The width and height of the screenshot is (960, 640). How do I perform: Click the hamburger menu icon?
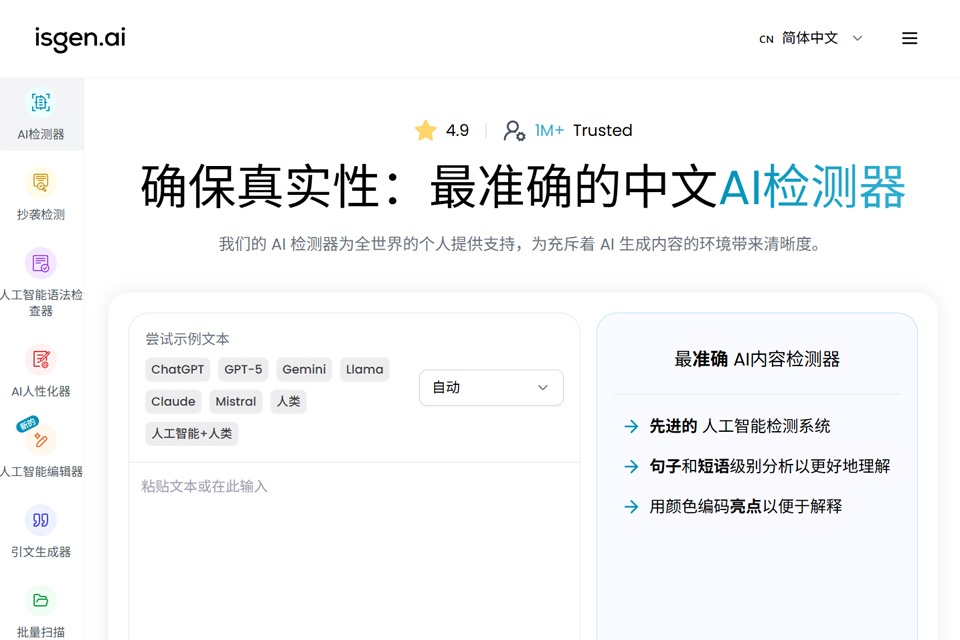(x=909, y=38)
